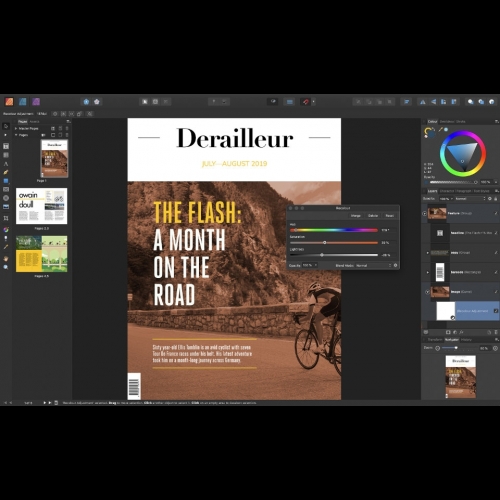Select the Place Image tool

[x=6, y=207]
